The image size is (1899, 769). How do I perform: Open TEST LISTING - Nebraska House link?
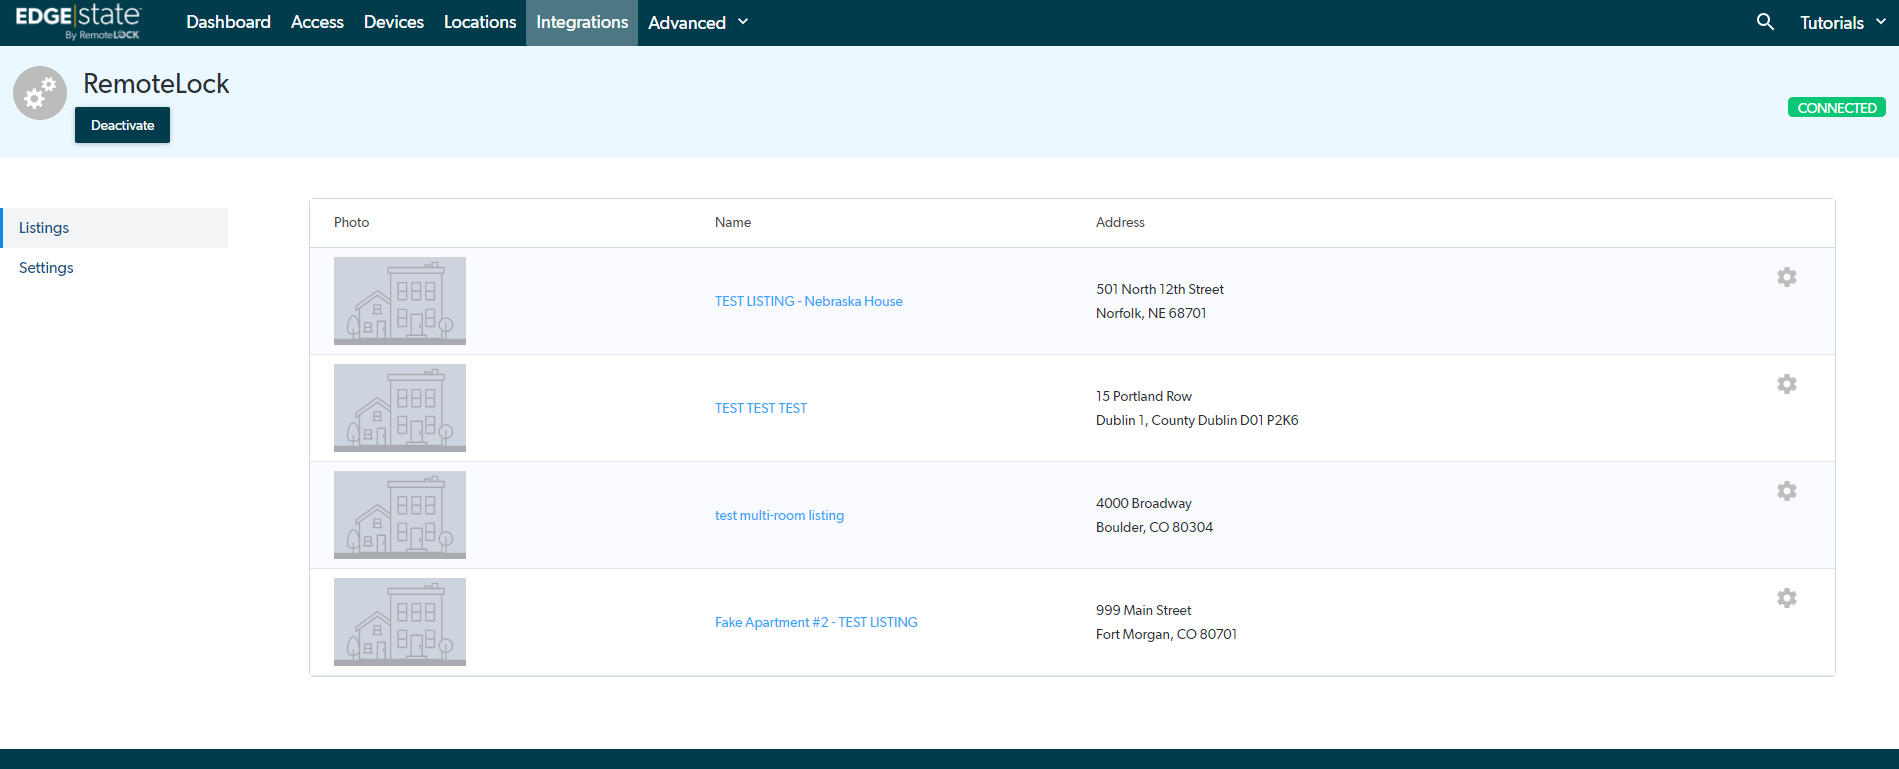808,301
